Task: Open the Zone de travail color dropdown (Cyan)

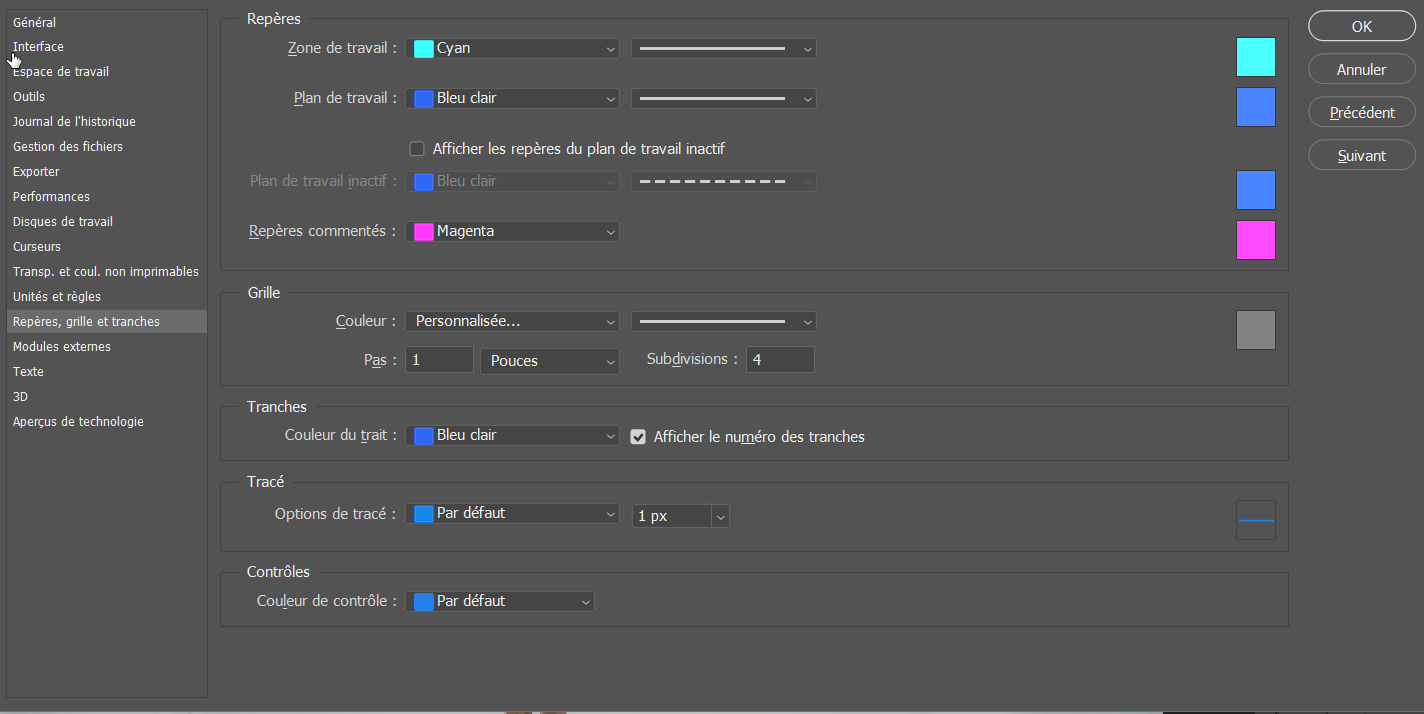Action: point(512,48)
